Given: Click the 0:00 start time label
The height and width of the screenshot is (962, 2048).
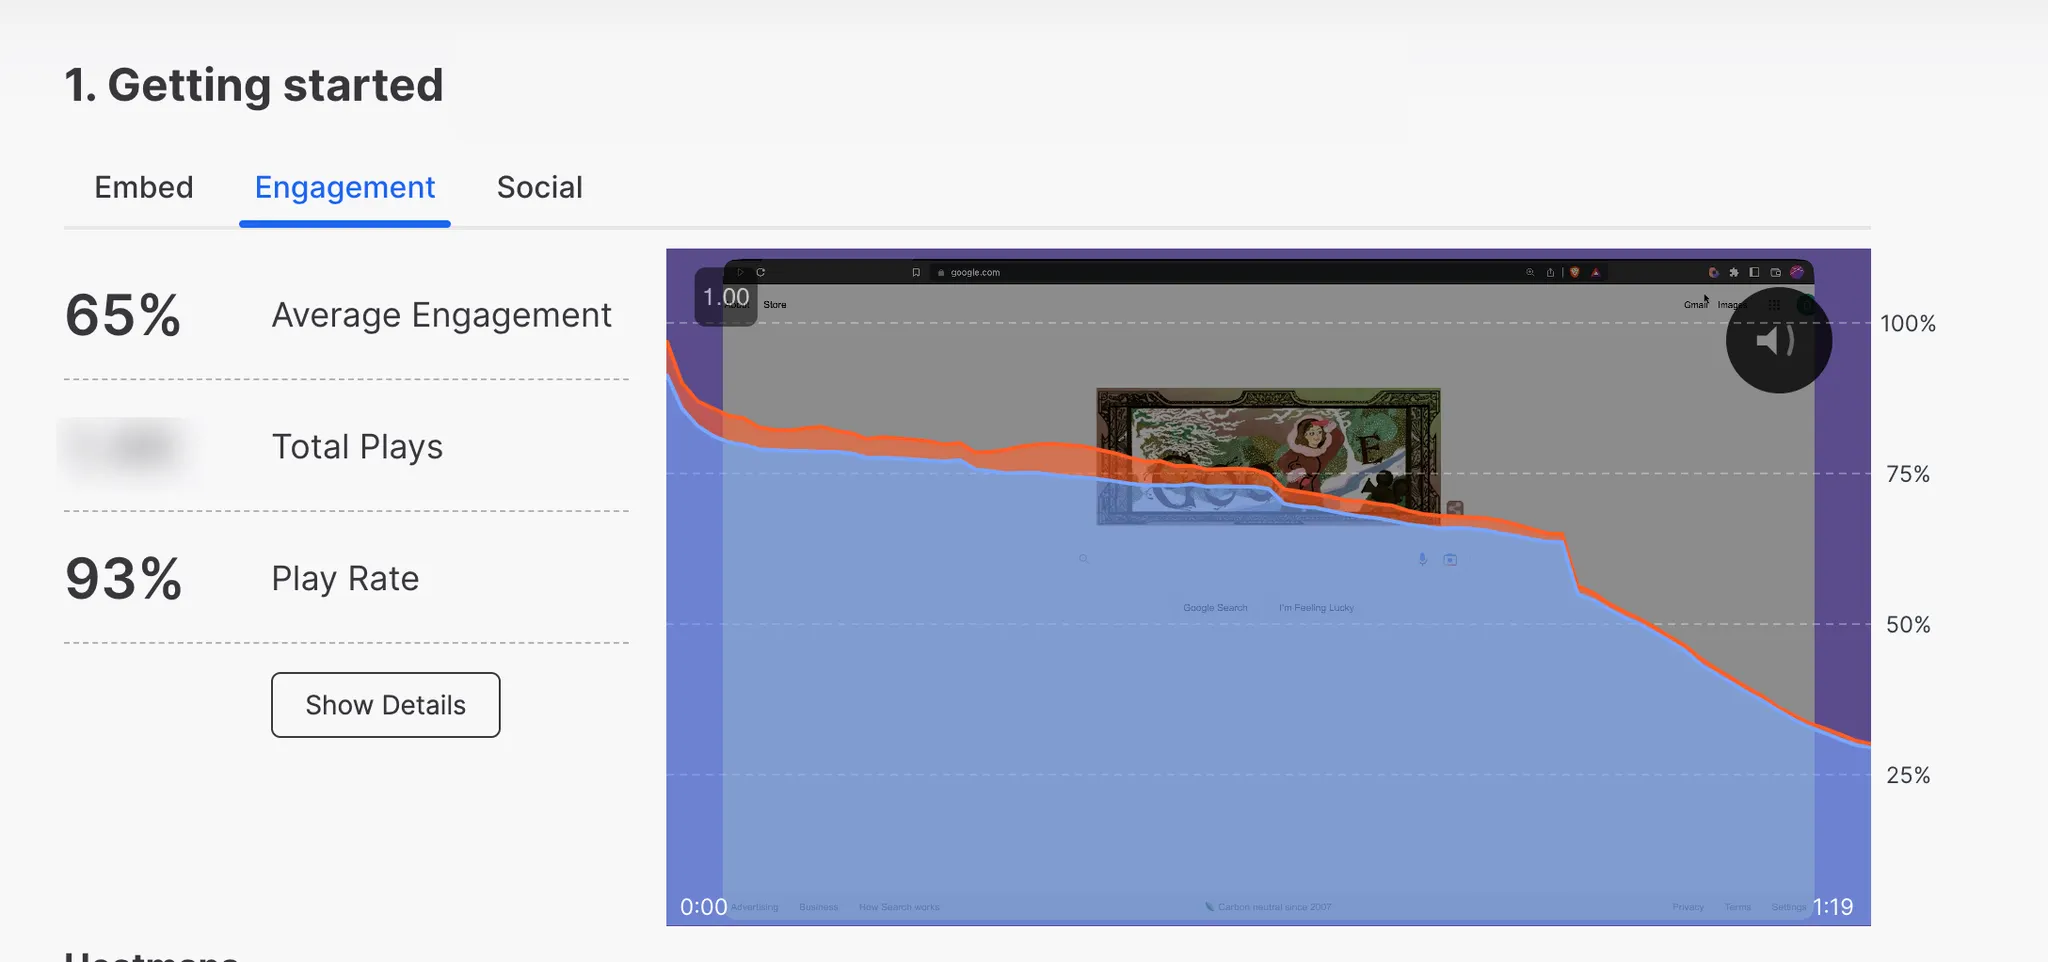Looking at the screenshot, I should tap(703, 907).
